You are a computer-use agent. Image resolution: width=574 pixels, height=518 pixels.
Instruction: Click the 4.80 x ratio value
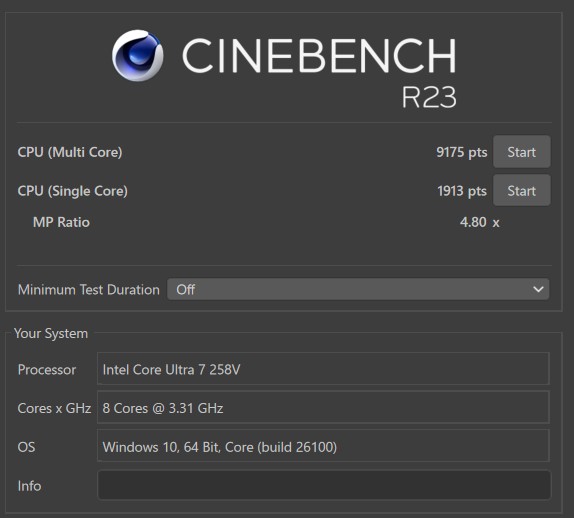pyautogui.click(x=480, y=222)
